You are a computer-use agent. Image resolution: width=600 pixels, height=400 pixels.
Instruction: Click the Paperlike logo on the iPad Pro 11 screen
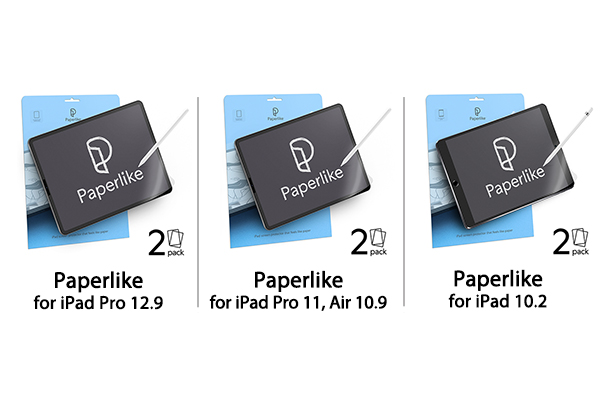[309, 168]
